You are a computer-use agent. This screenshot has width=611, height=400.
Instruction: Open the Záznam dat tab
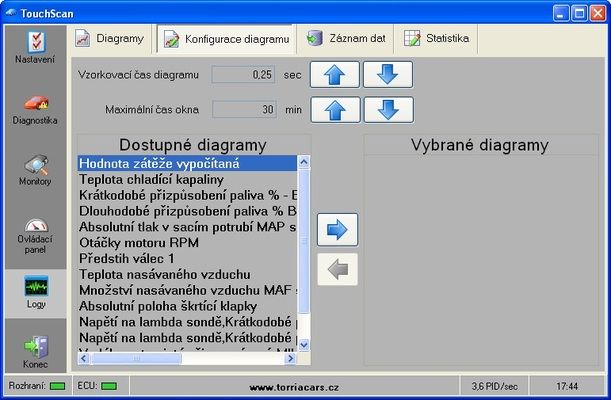coord(345,39)
